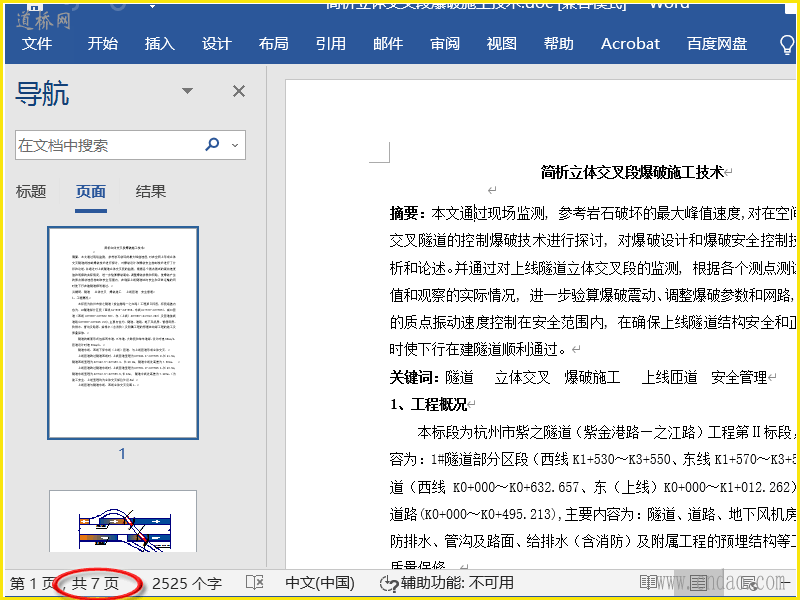
Task: Click the heading 1、工程概况
Action: (429, 405)
